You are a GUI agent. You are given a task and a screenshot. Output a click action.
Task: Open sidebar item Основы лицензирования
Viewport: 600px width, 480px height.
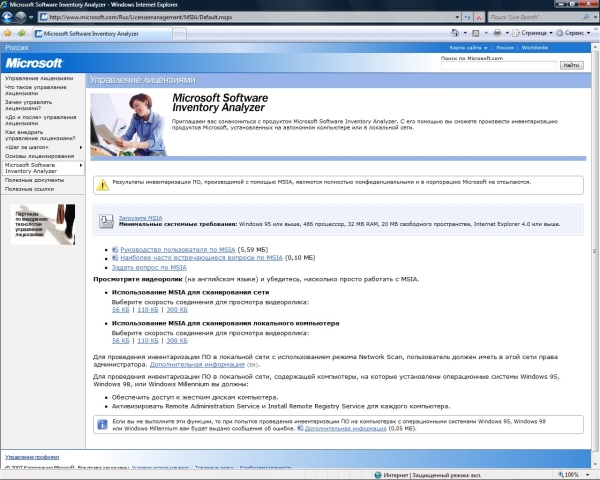(39, 156)
